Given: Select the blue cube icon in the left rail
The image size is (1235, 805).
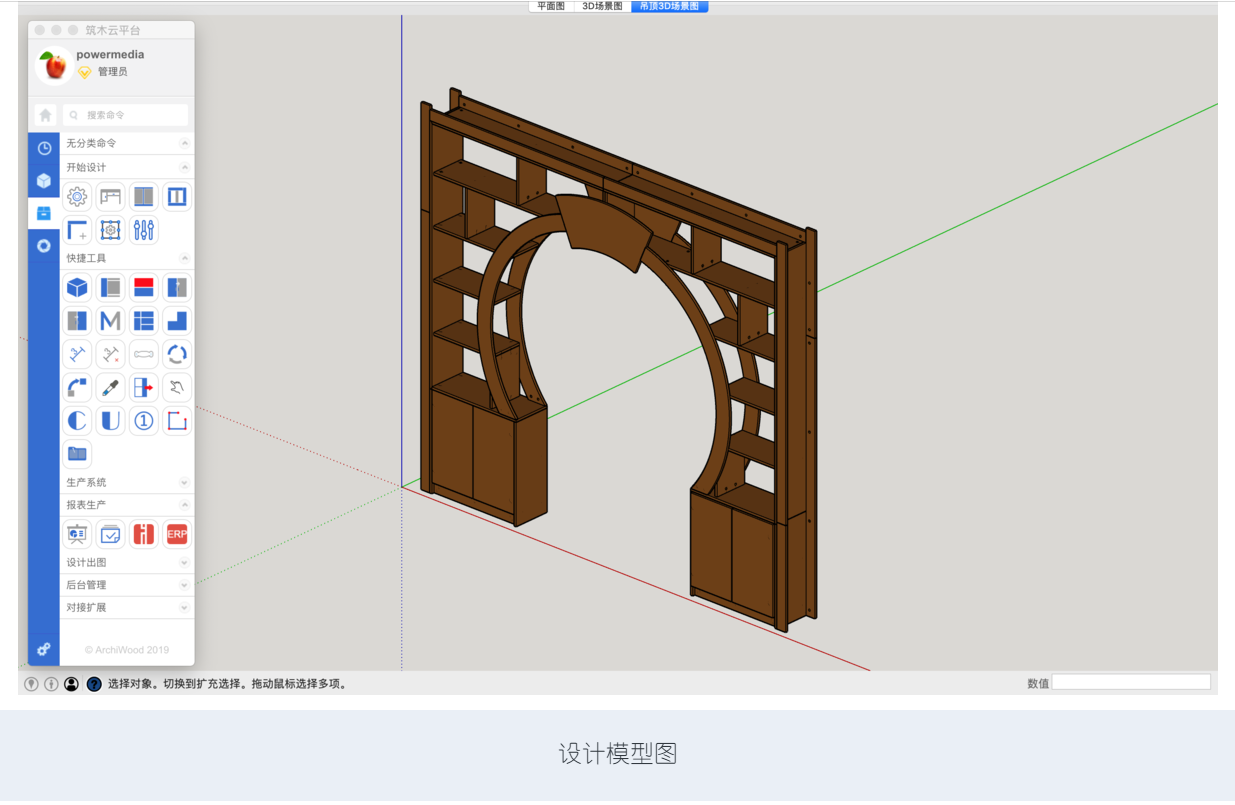Looking at the screenshot, I should (x=43, y=181).
